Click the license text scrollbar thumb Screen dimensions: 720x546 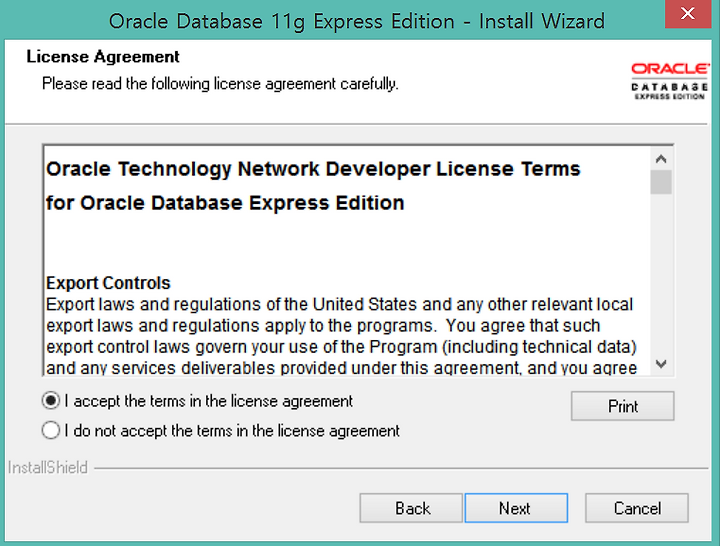pyautogui.click(x=661, y=182)
